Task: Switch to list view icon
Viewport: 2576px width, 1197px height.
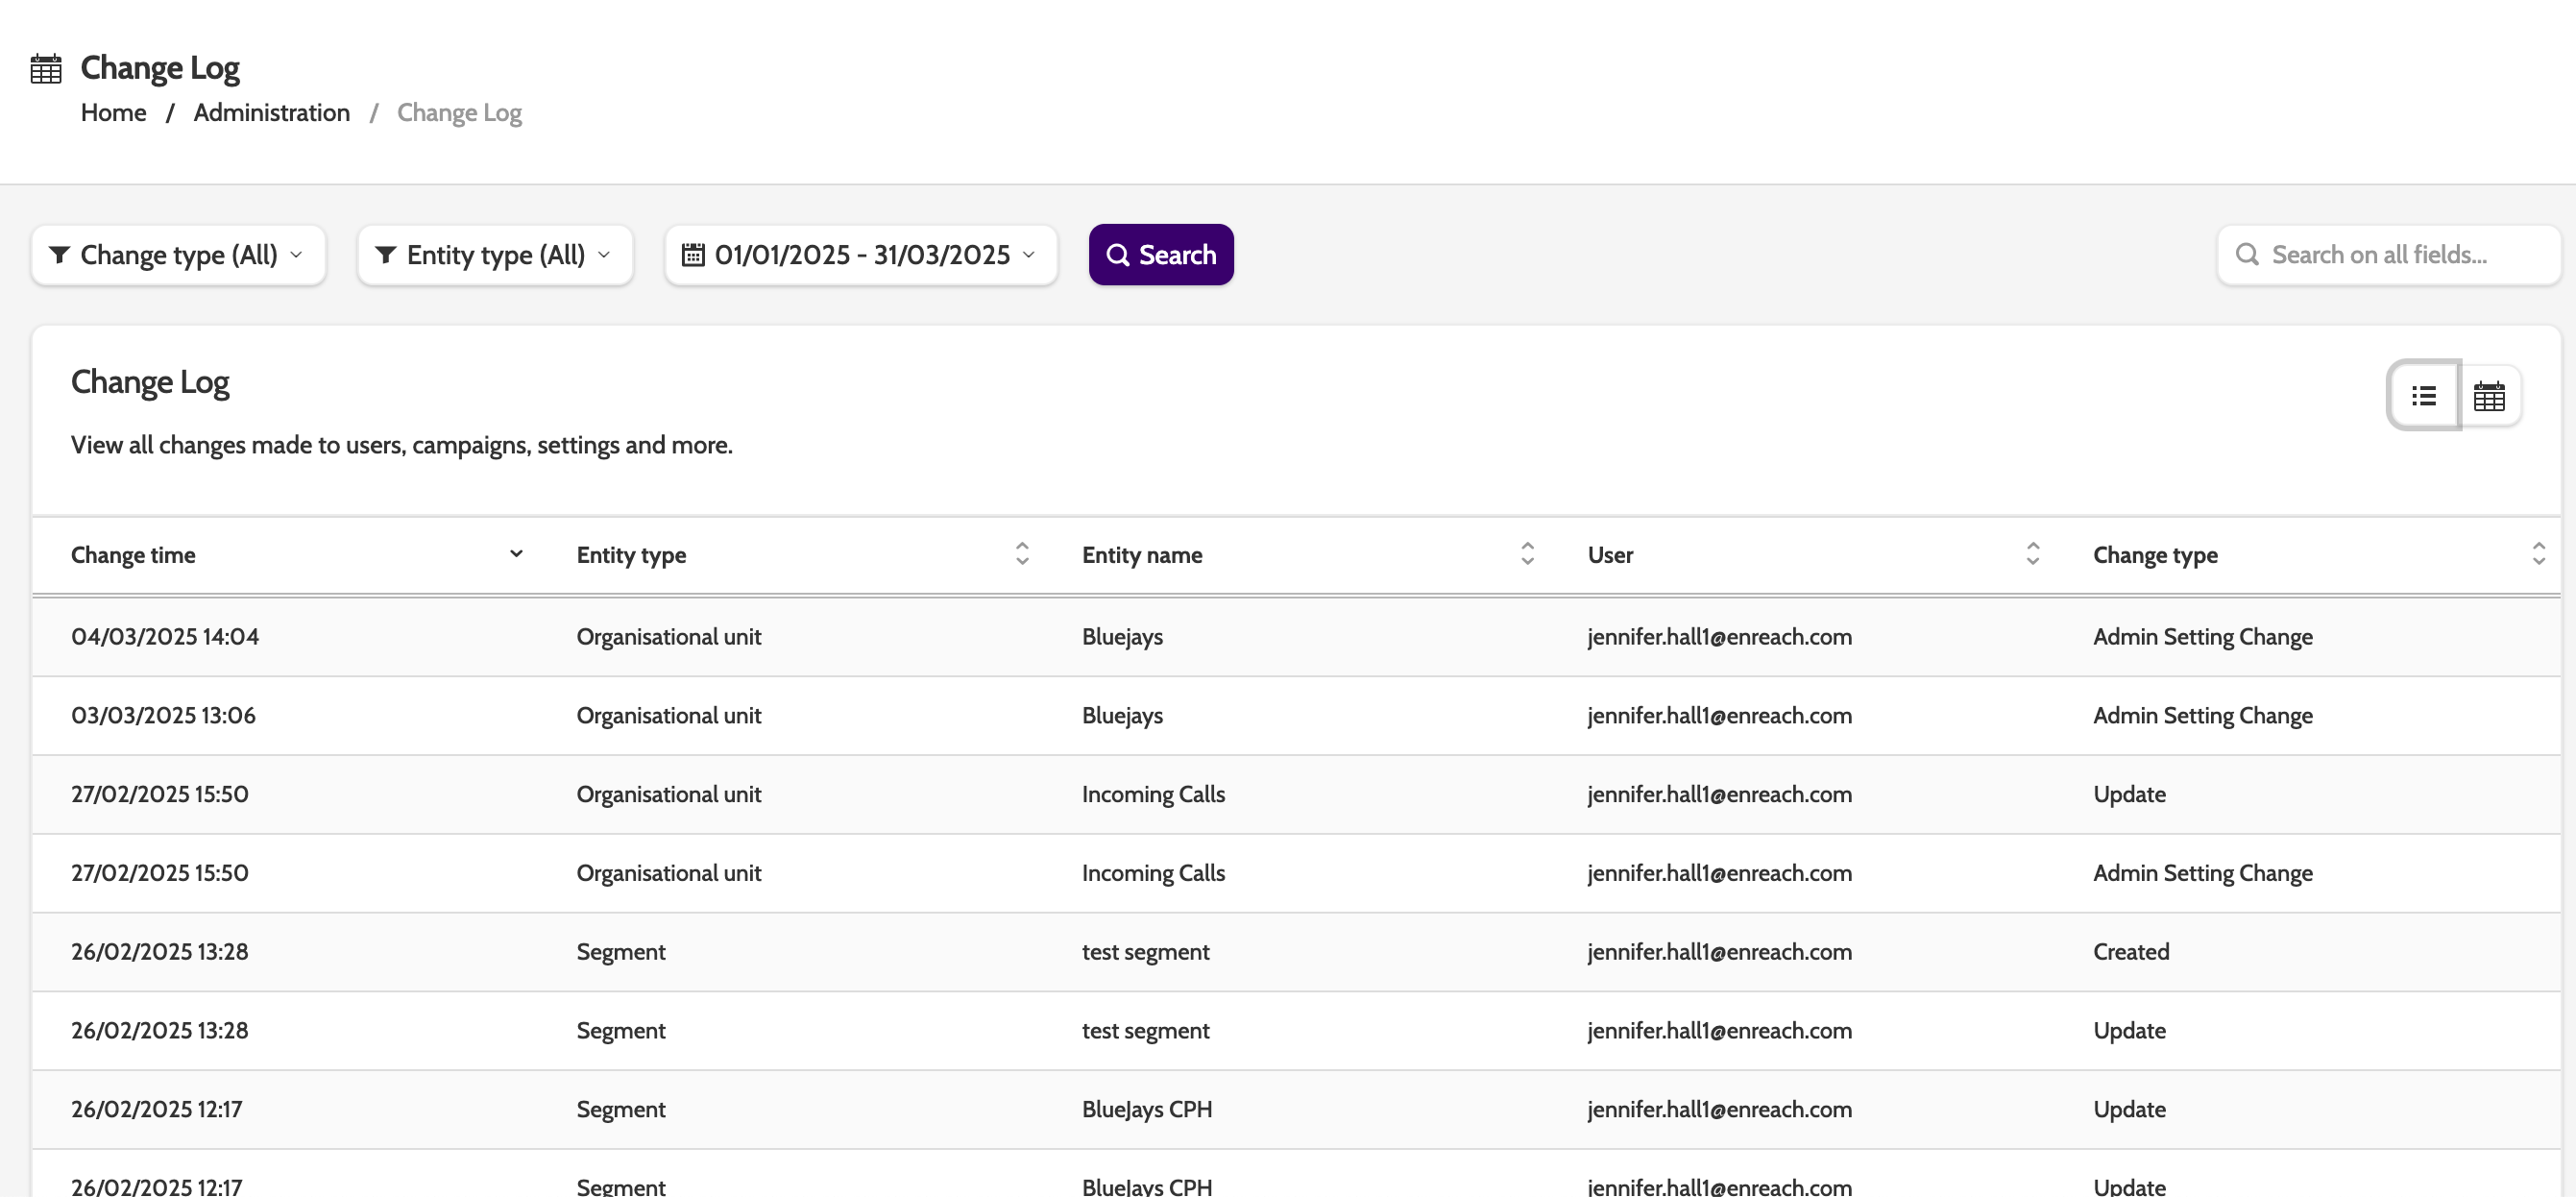Action: pyautogui.click(x=2423, y=396)
